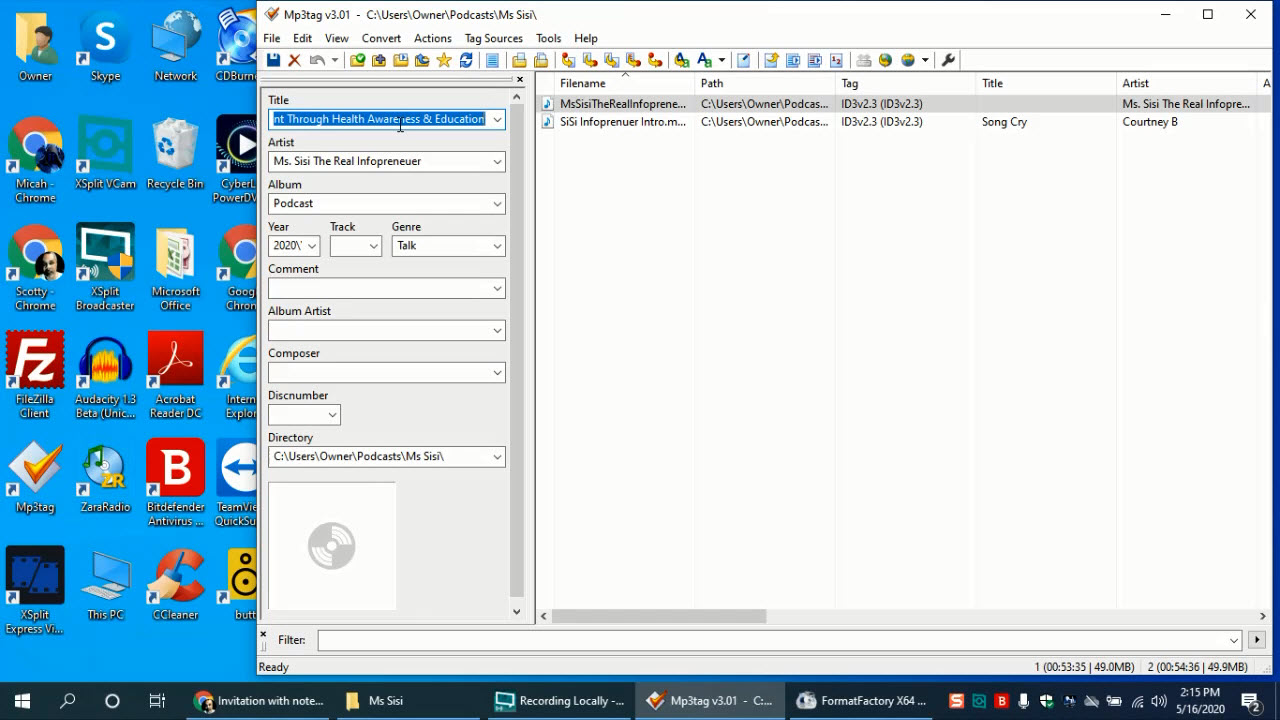Image resolution: width=1280 pixels, height=720 pixels.
Task: Expand the Album Artist dropdown
Action: pyautogui.click(x=497, y=330)
